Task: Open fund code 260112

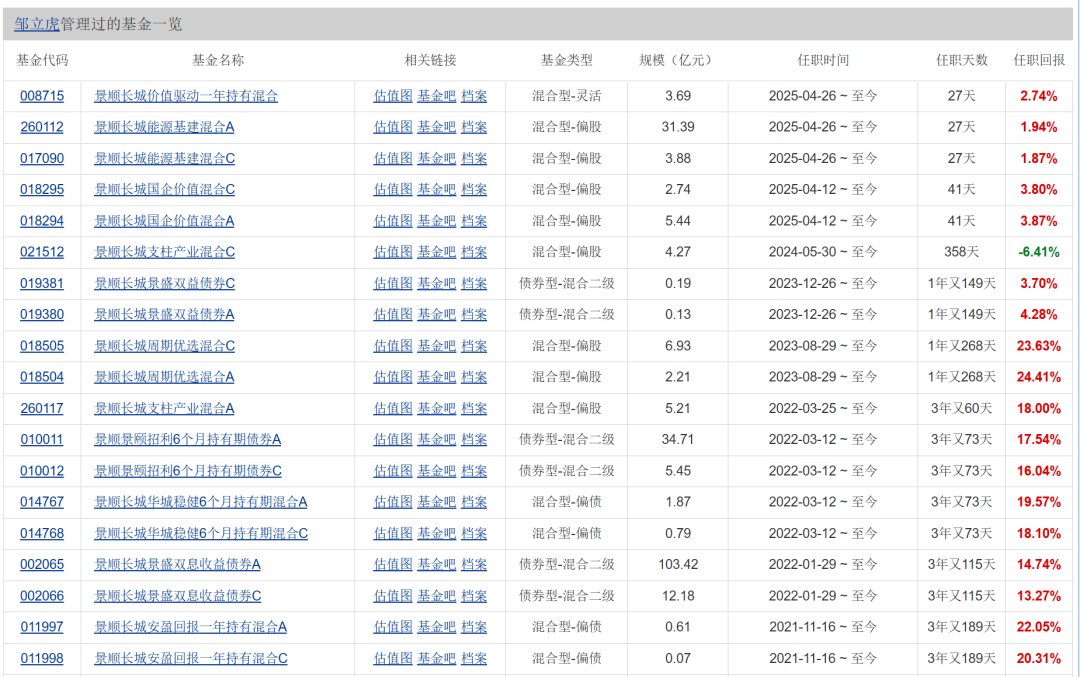Action: [42, 127]
